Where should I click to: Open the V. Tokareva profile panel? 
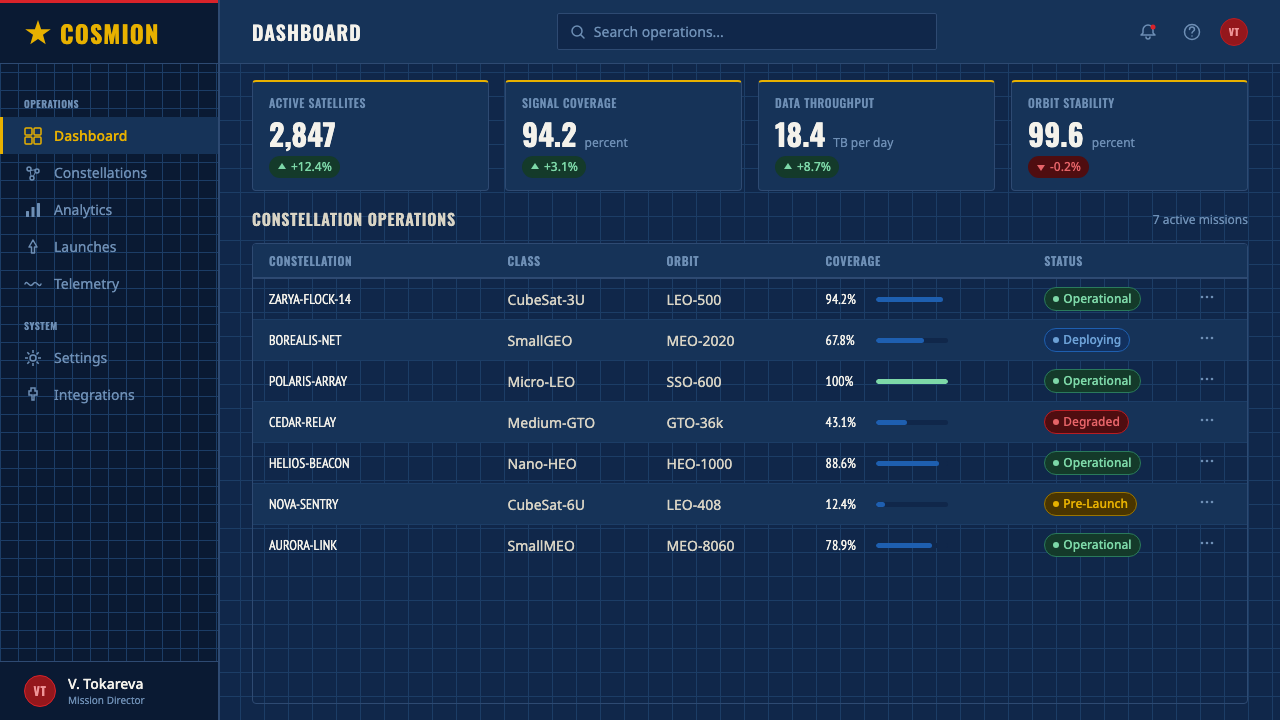pos(109,691)
